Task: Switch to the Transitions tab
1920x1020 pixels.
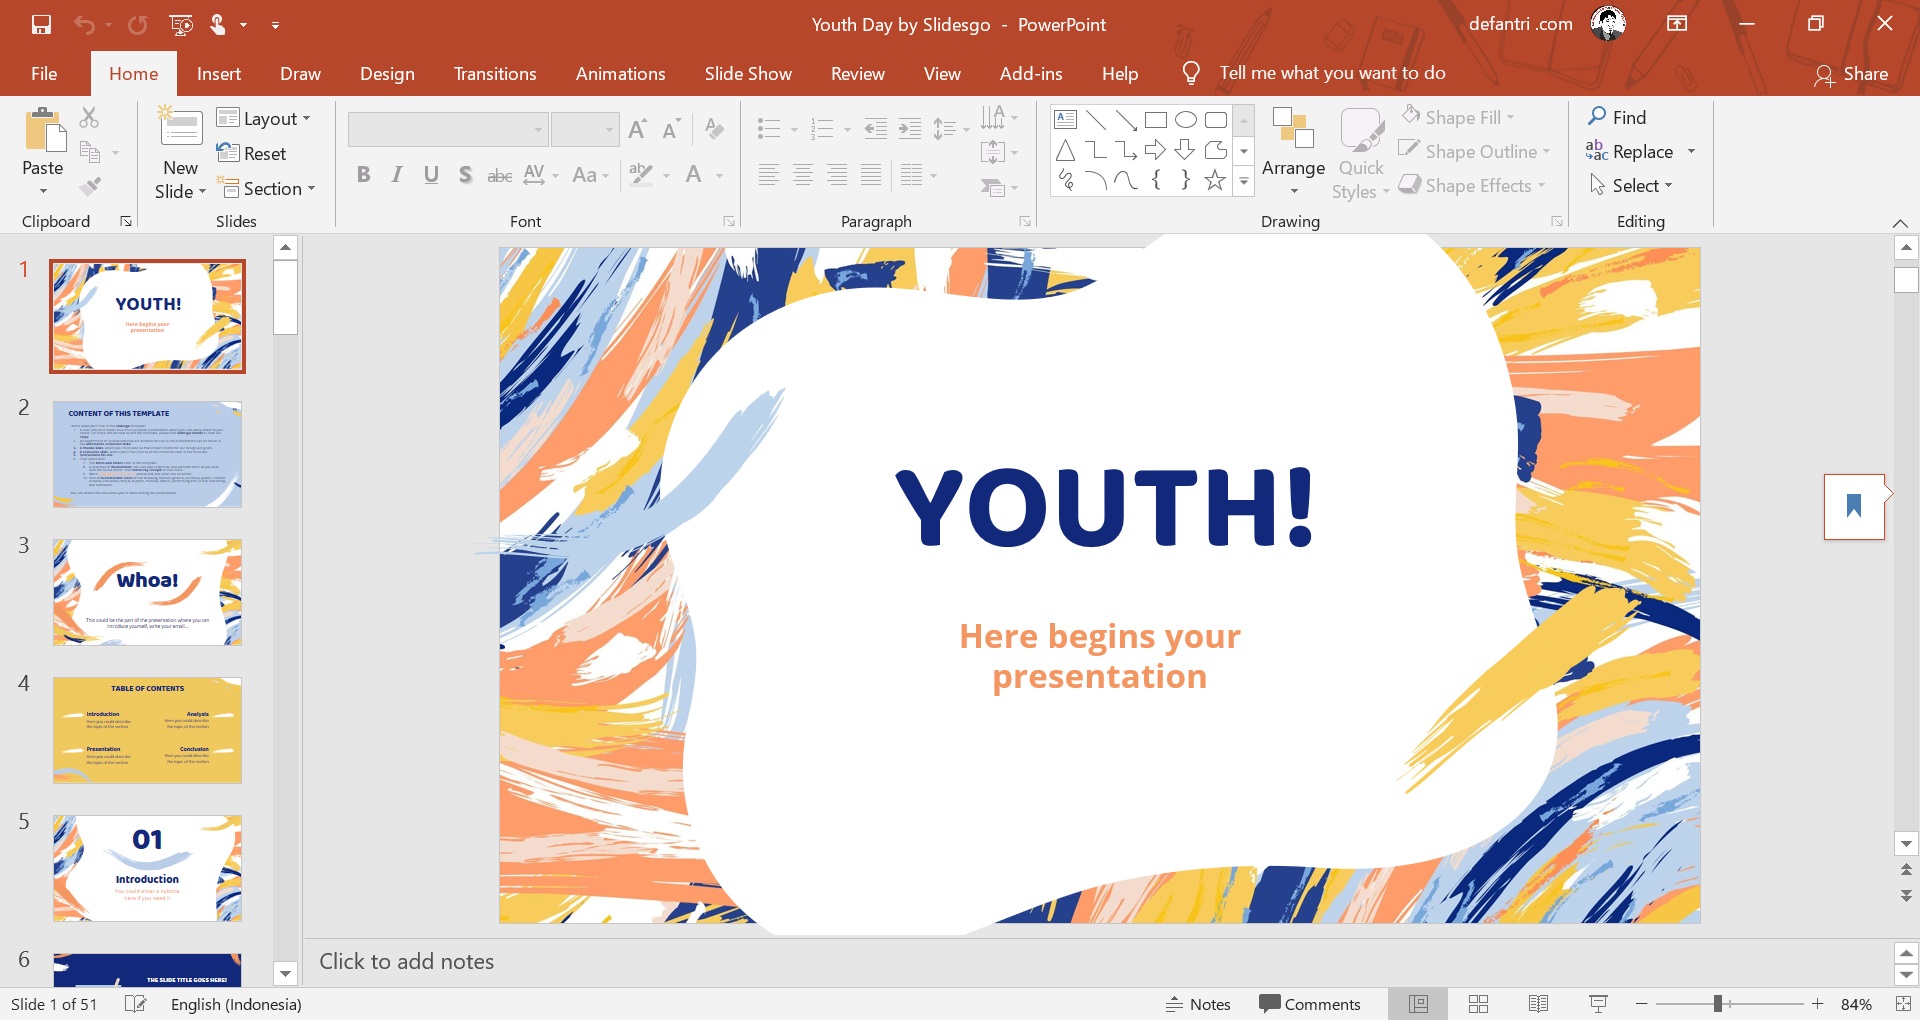Action: [495, 73]
